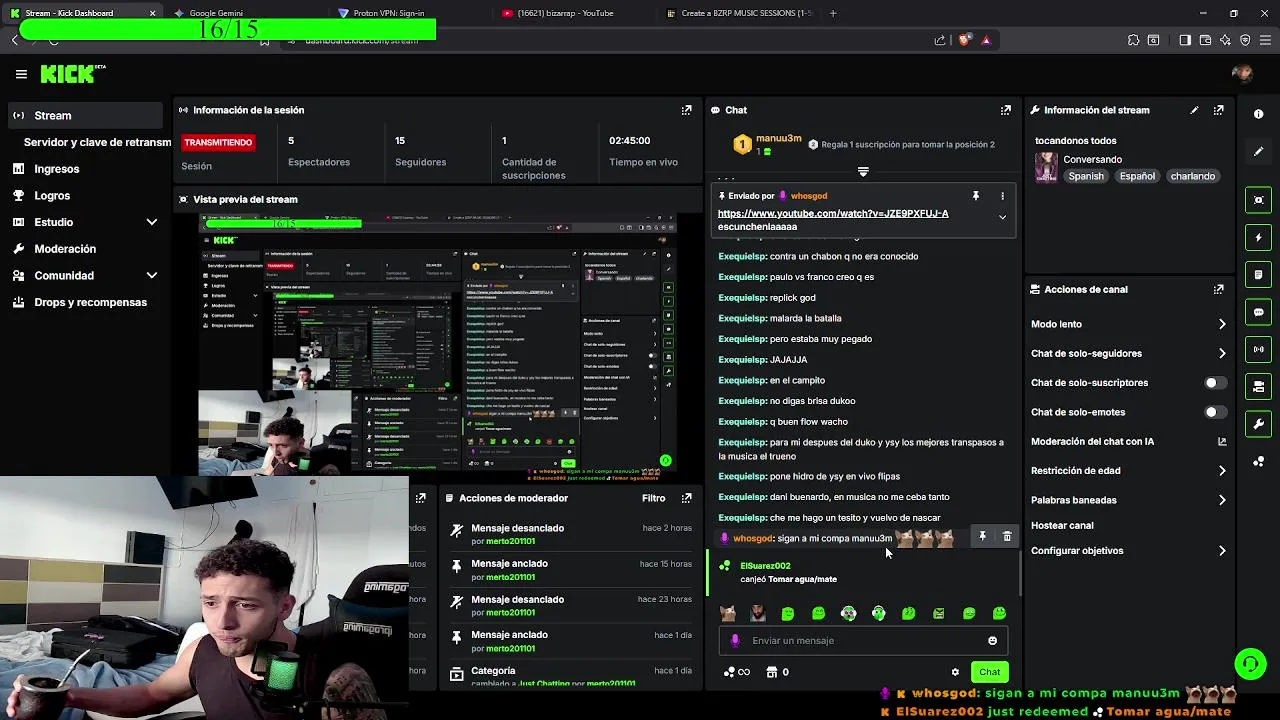Image resolution: width=1280 pixels, height=720 pixels.
Task: Open the user avatar profile menu
Action: click(x=1243, y=74)
